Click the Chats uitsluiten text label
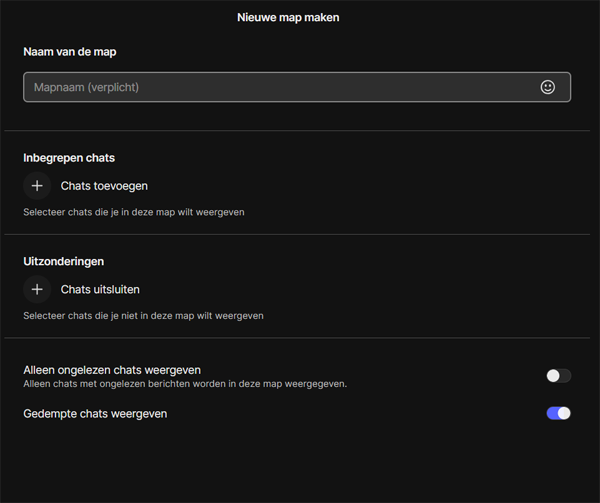This screenshot has width=600, height=503. [100, 289]
